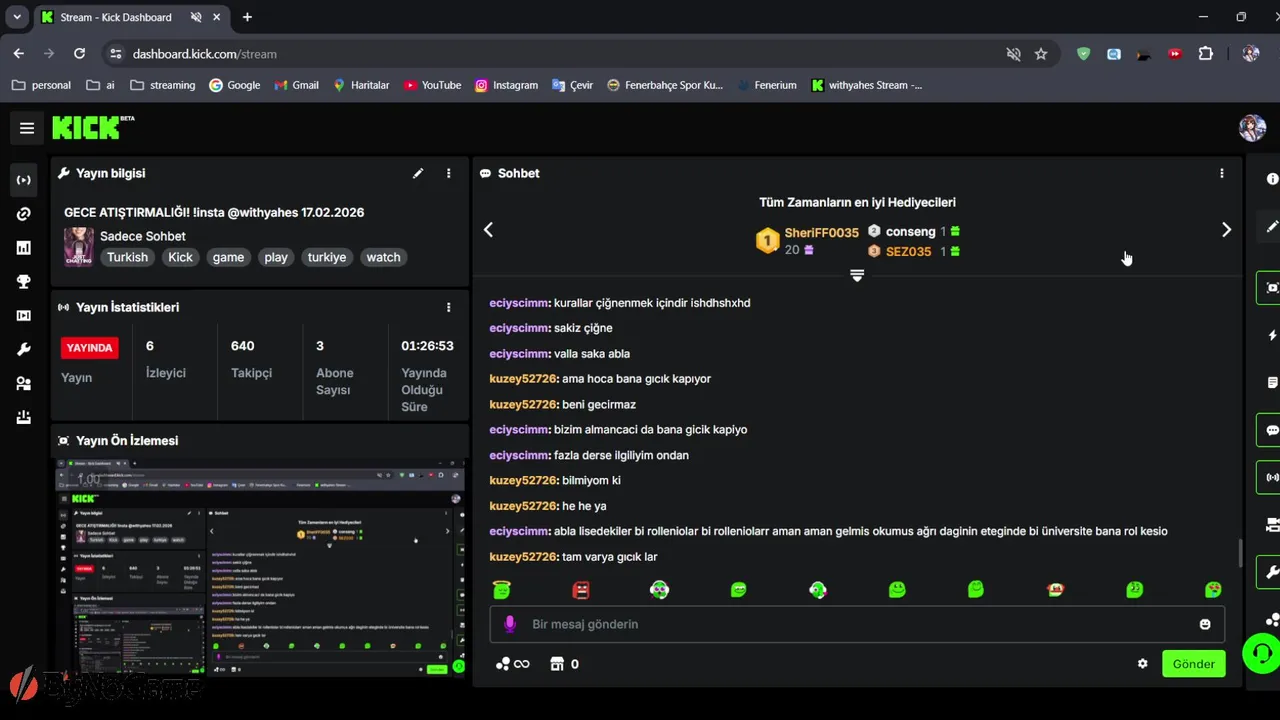The width and height of the screenshot is (1280, 720).
Task: Open the Stream page in left sidebar
Action: pyautogui.click(x=24, y=180)
